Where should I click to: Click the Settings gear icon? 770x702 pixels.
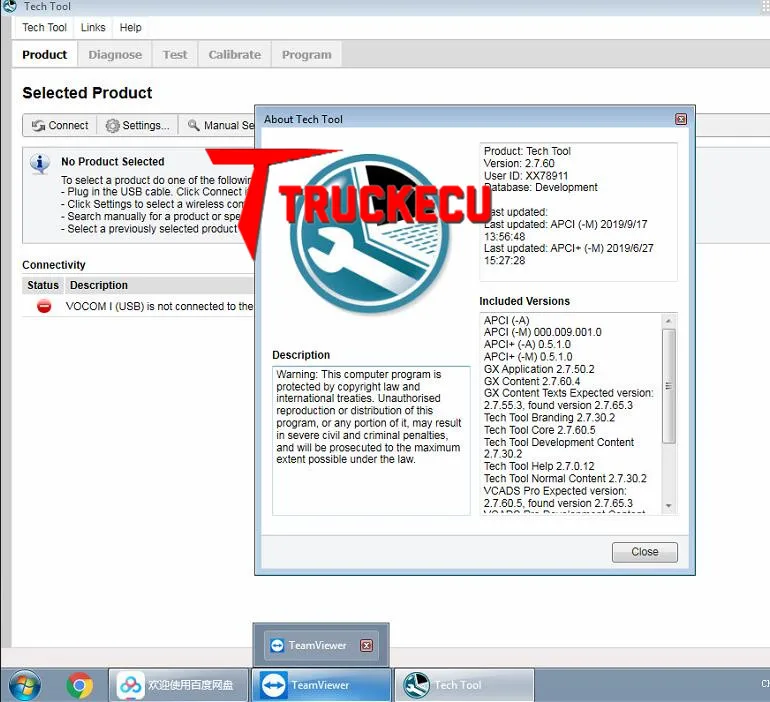pos(112,126)
